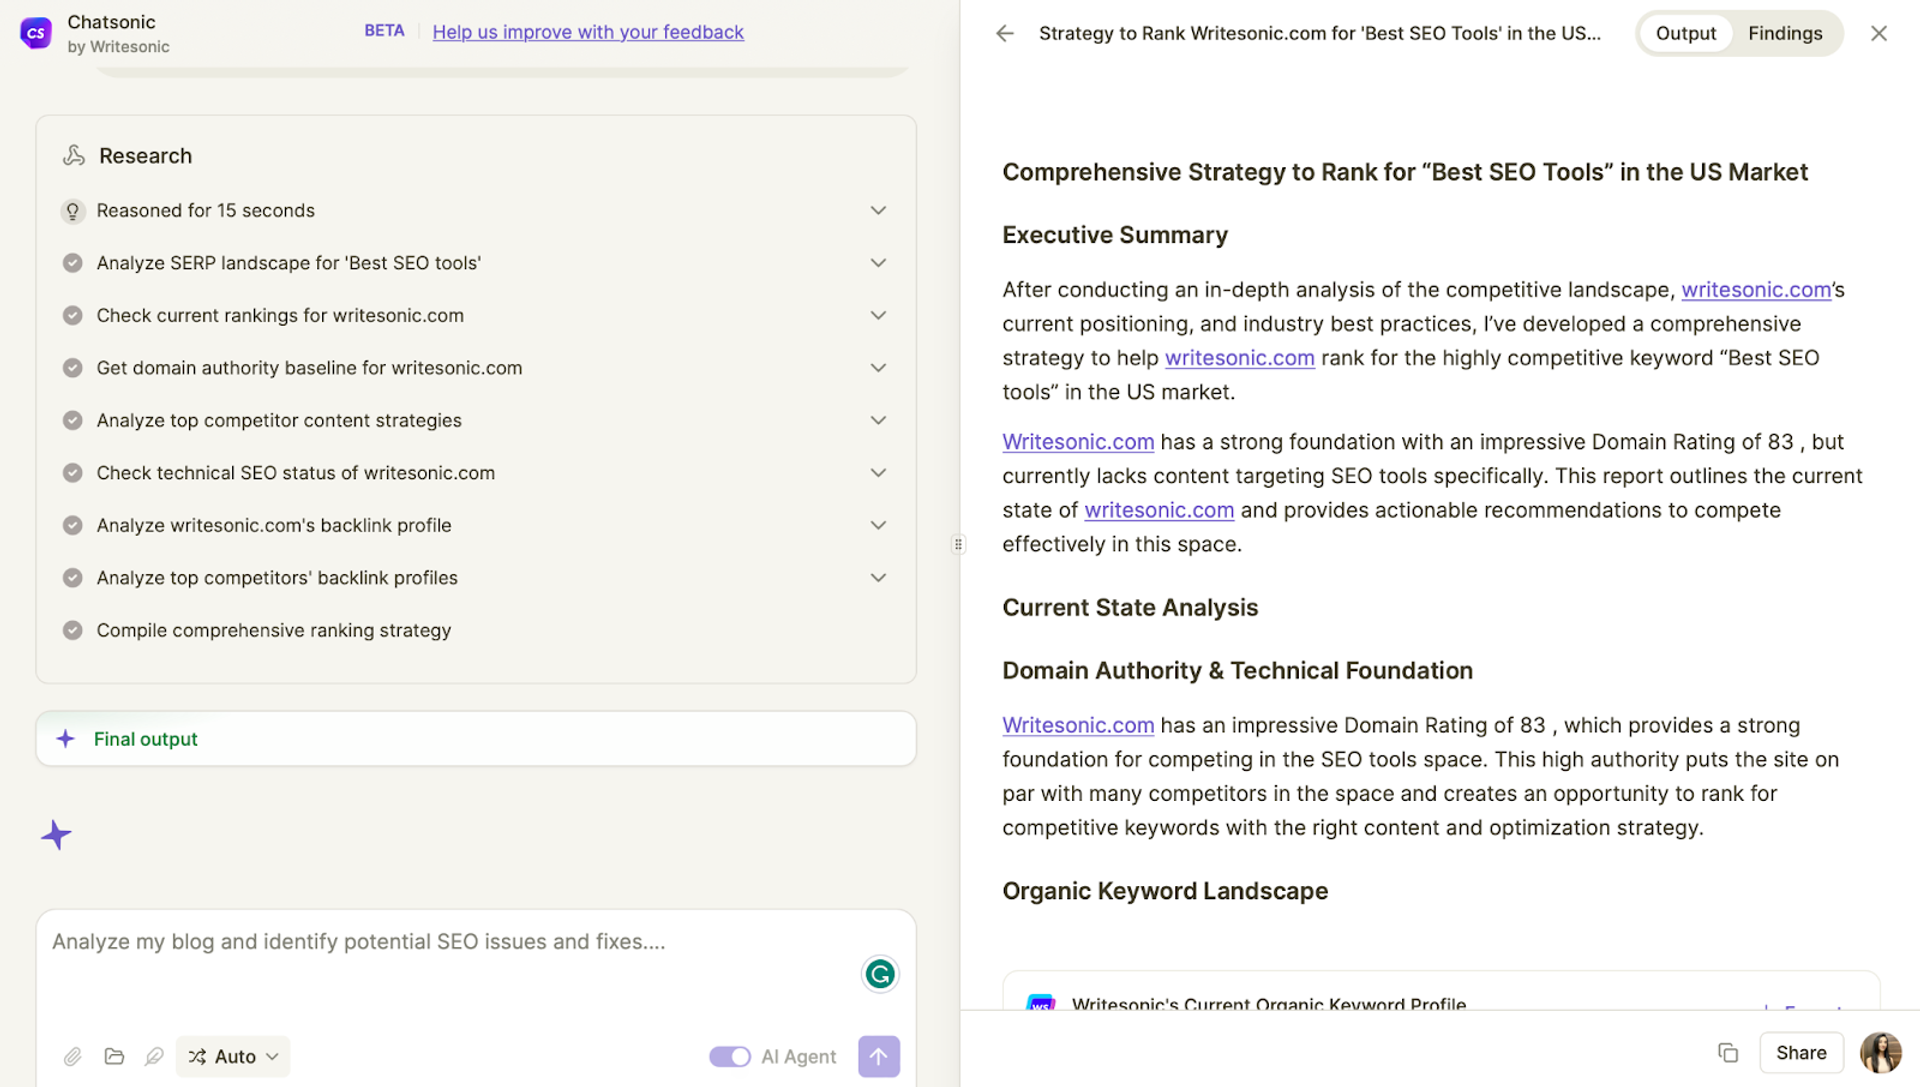Open Help us improve with your feedback link
The width and height of the screenshot is (1920, 1087).
[588, 32]
